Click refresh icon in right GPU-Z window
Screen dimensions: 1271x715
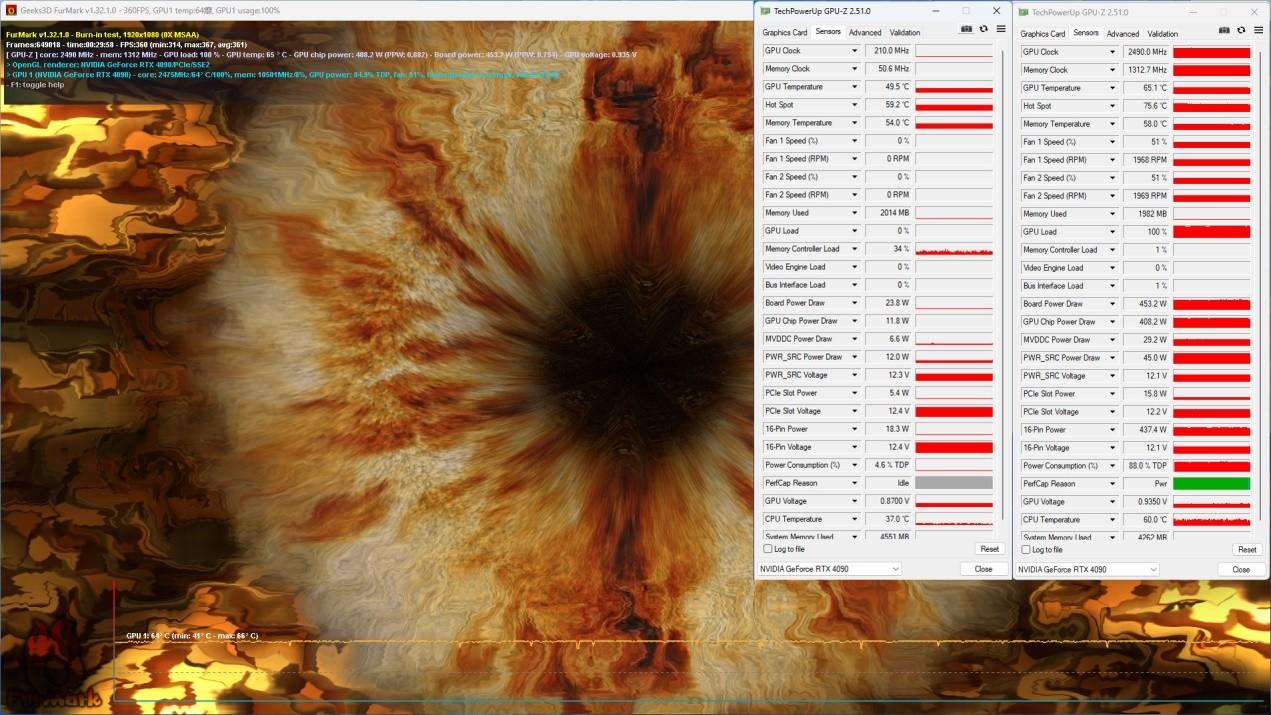click(x=1242, y=31)
